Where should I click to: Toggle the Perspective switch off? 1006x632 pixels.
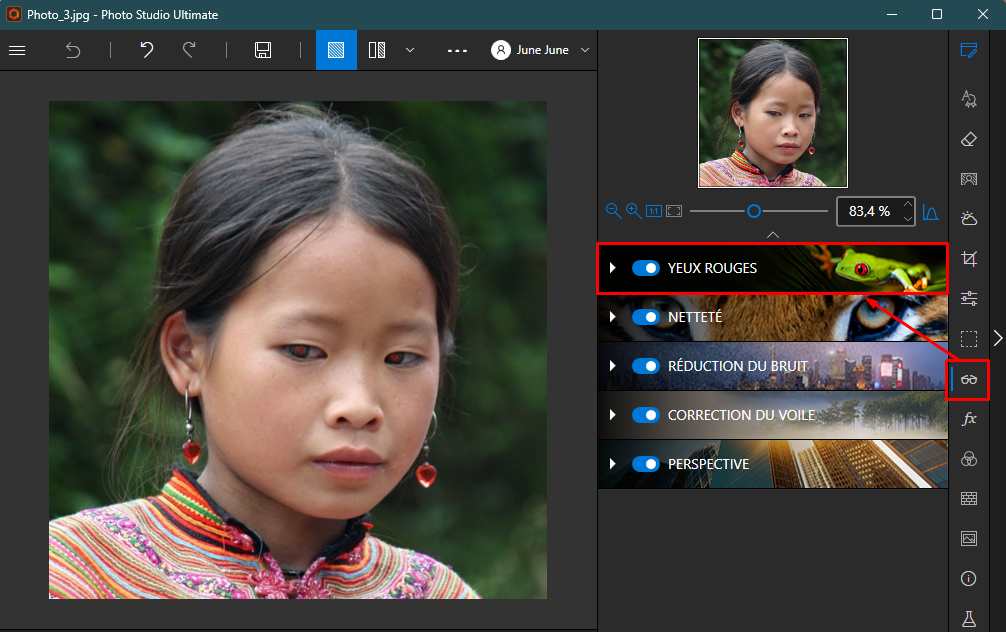tap(646, 464)
